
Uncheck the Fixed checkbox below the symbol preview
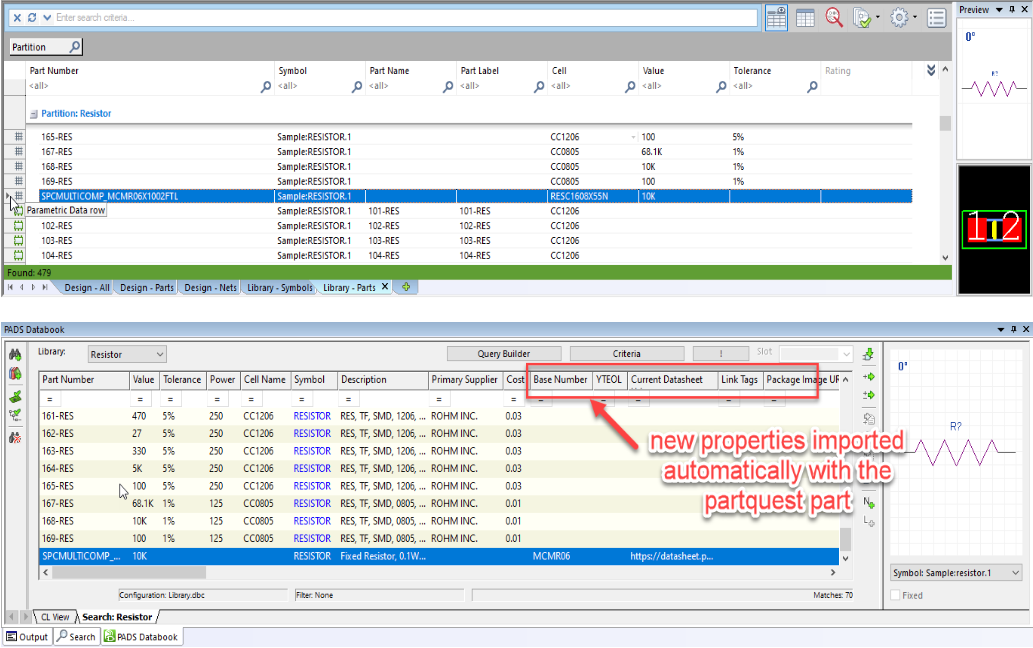[x=893, y=595]
